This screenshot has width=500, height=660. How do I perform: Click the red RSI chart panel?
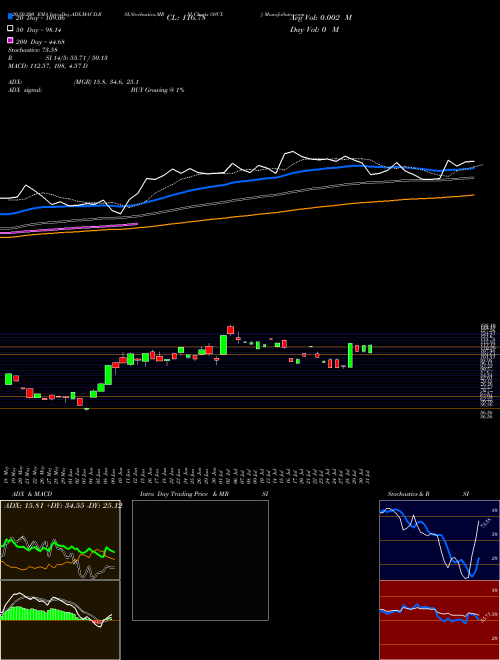(439, 620)
